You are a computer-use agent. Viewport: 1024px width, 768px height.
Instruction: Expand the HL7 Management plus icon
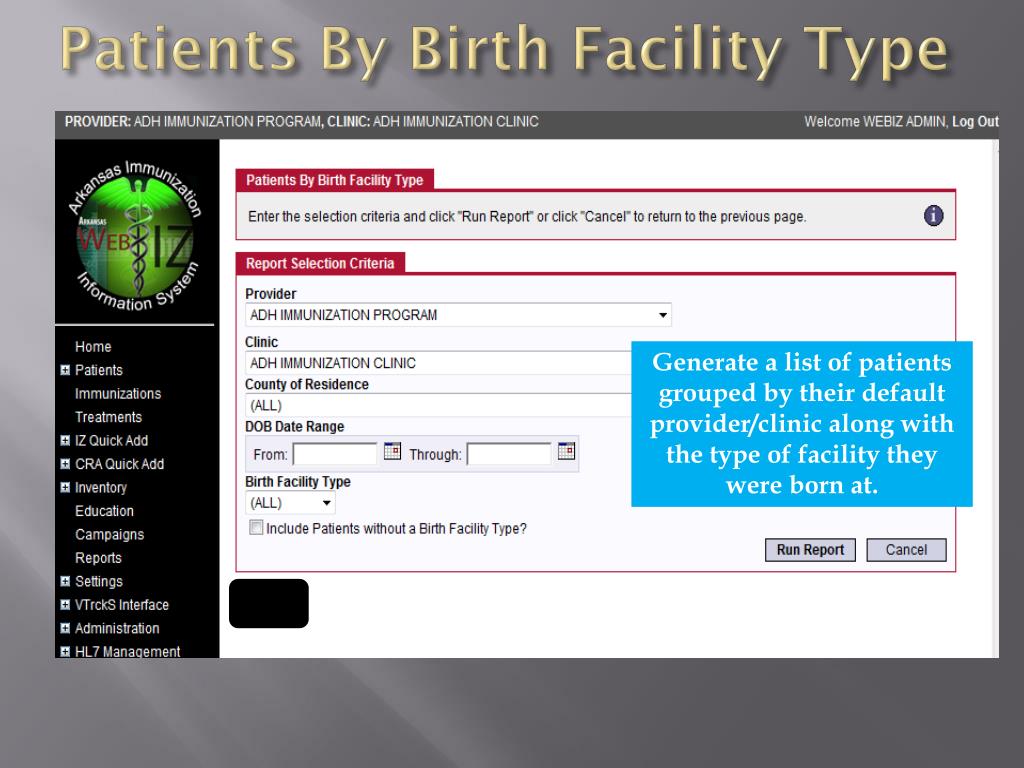pyautogui.click(x=65, y=652)
